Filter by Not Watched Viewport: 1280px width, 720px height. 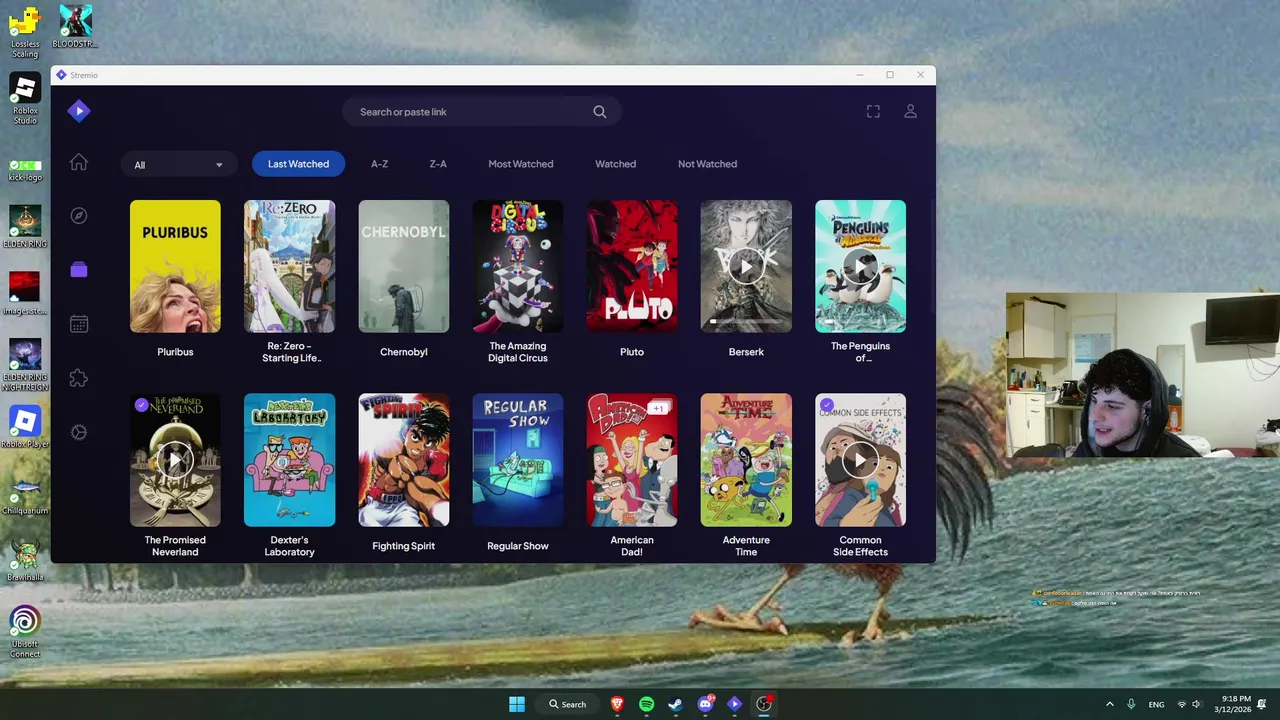tap(707, 164)
